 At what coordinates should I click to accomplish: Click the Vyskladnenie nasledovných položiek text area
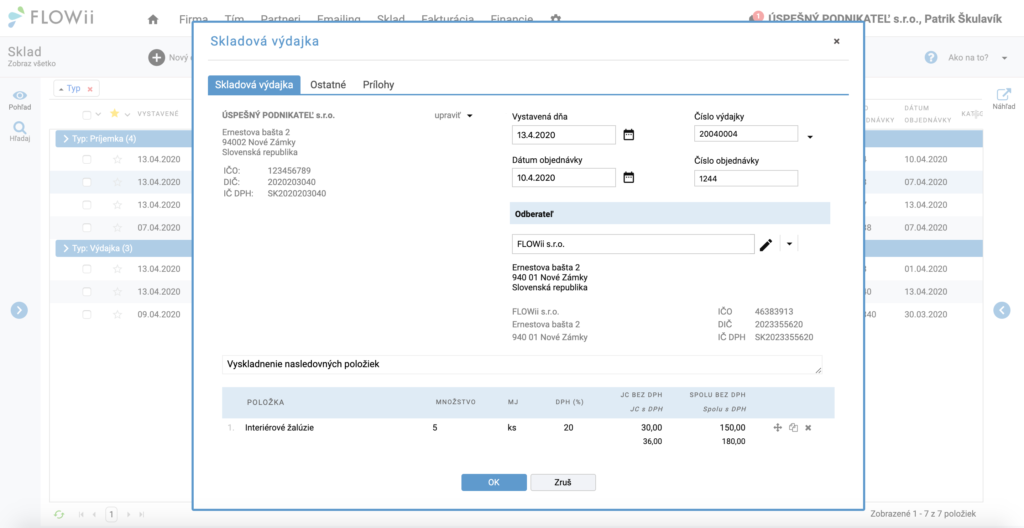pyautogui.click(x=522, y=365)
